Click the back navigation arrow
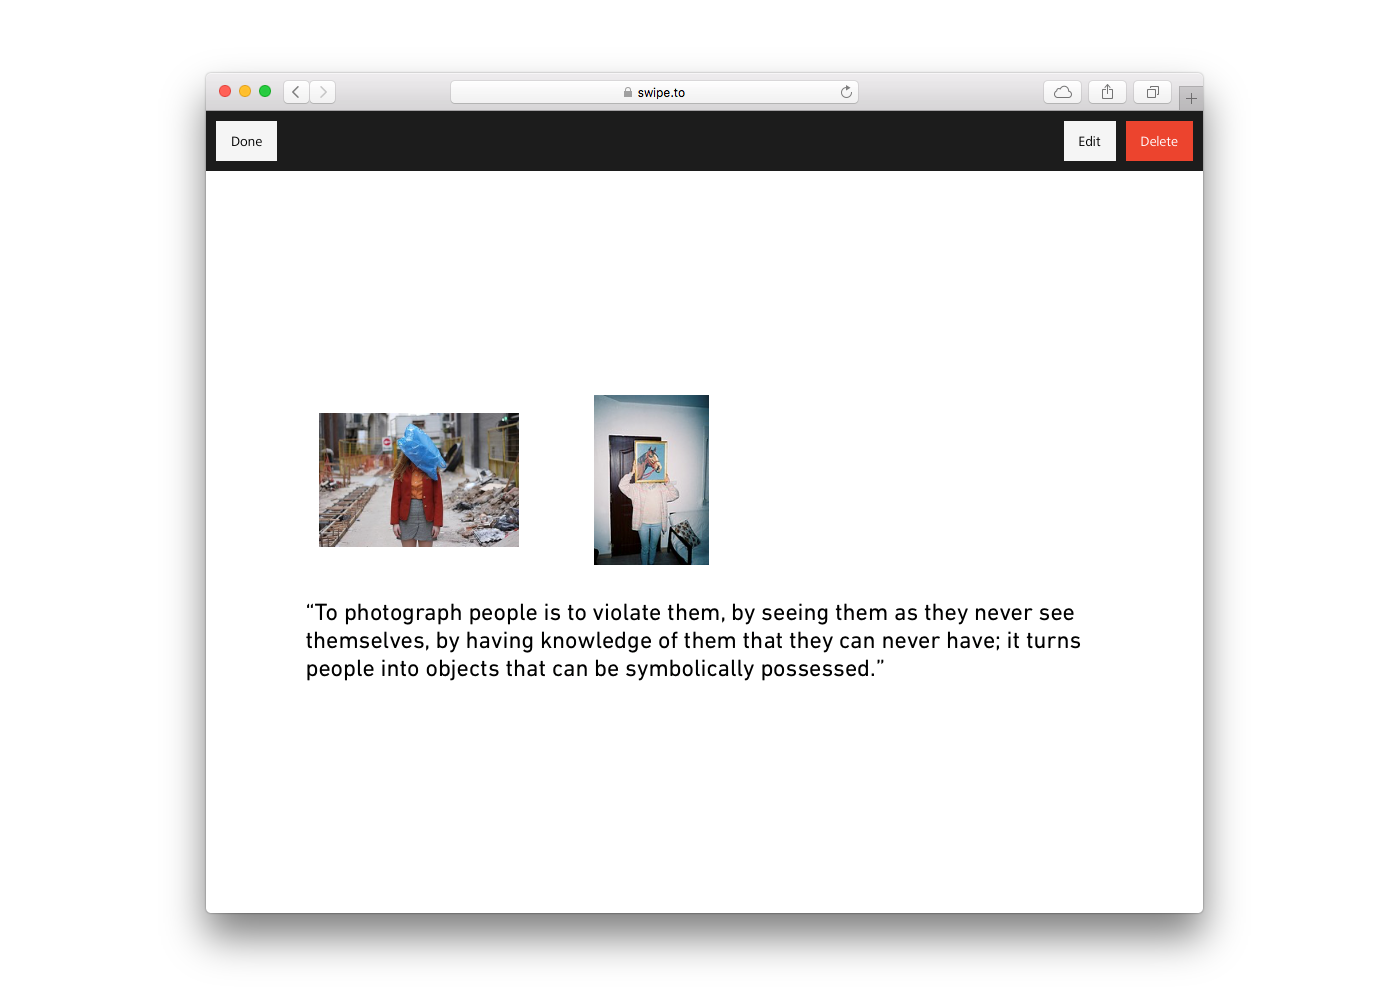 tap(296, 91)
